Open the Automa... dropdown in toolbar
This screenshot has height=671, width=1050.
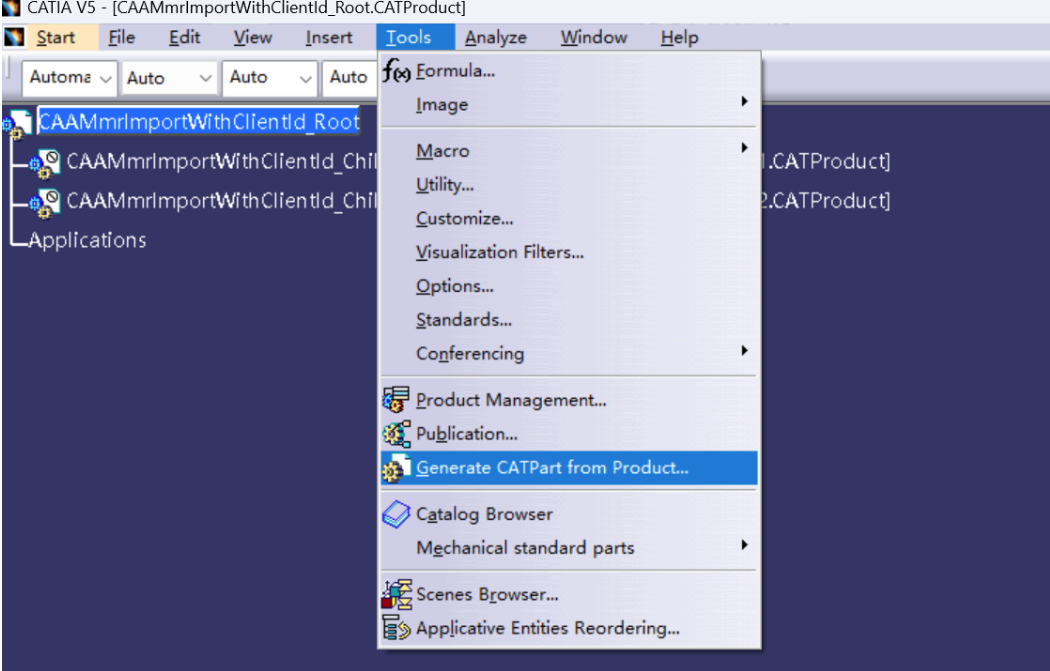click(70, 78)
